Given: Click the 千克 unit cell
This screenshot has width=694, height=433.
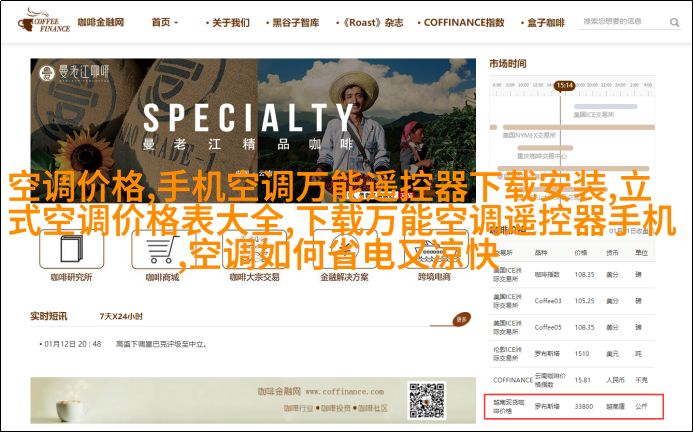Looking at the screenshot, I should pyautogui.click(x=641, y=380).
